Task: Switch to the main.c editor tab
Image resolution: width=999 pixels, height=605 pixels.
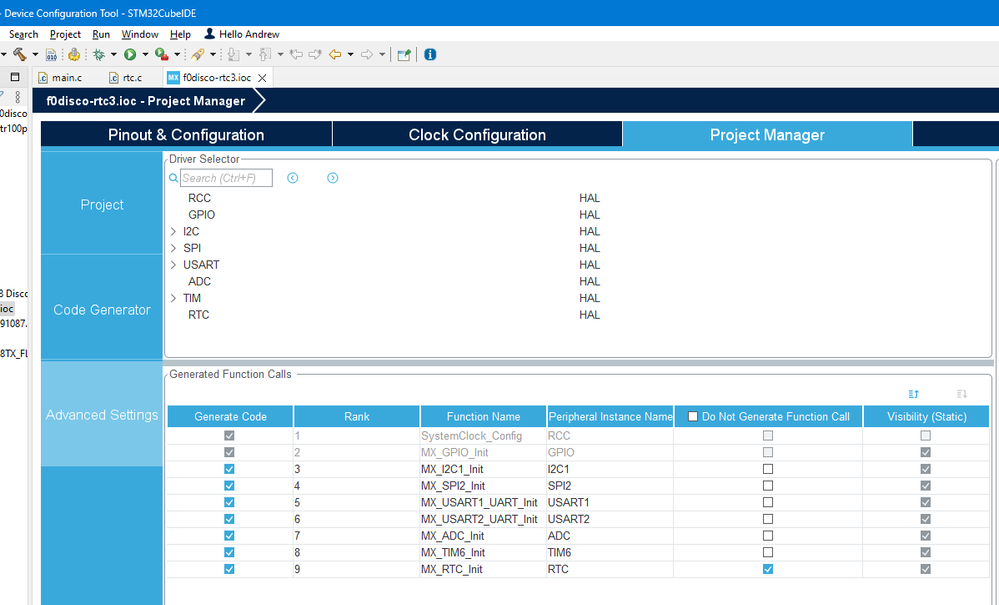Action: click(61, 78)
